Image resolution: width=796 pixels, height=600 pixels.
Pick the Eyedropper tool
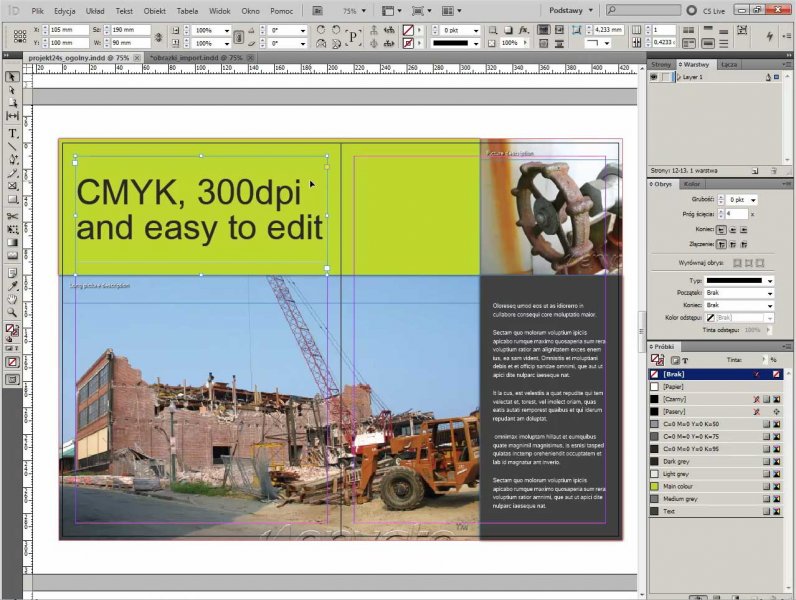[13, 285]
